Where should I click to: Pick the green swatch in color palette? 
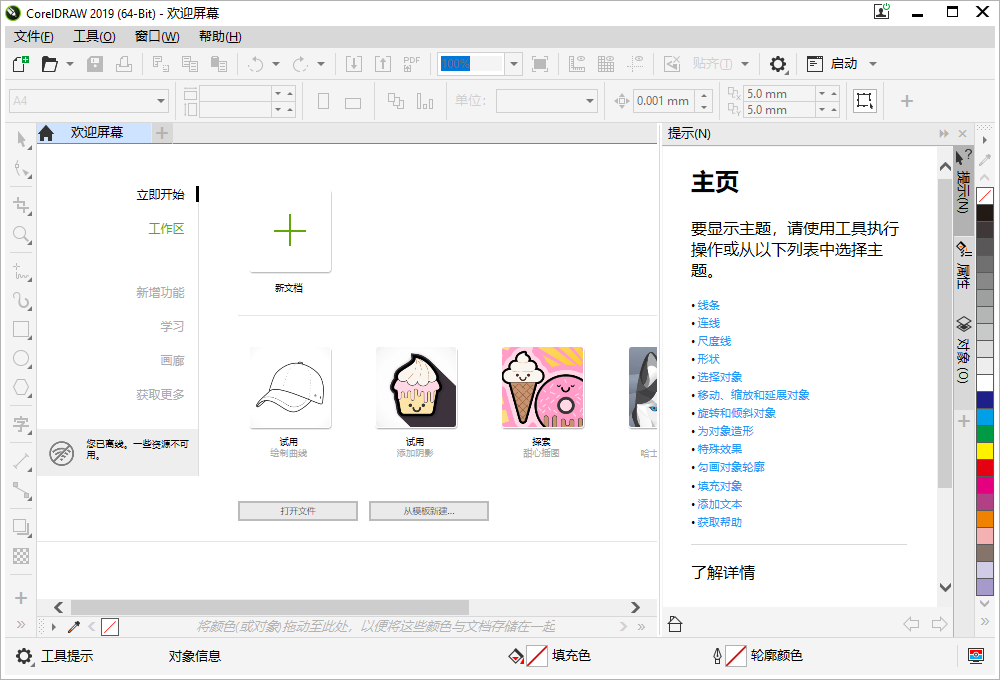pyautogui.click(x=985, y=433)
